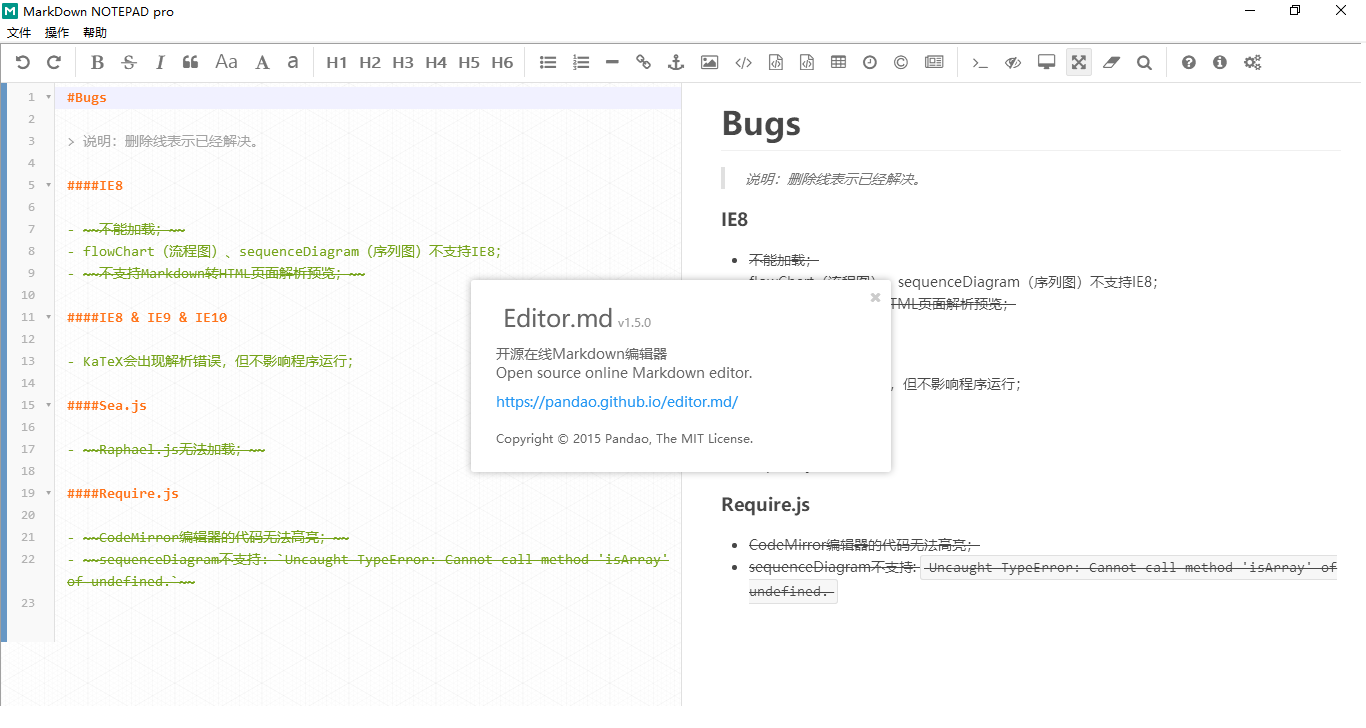
Task: Click the #Bugs line in the editor
Action: pos(368,98)
